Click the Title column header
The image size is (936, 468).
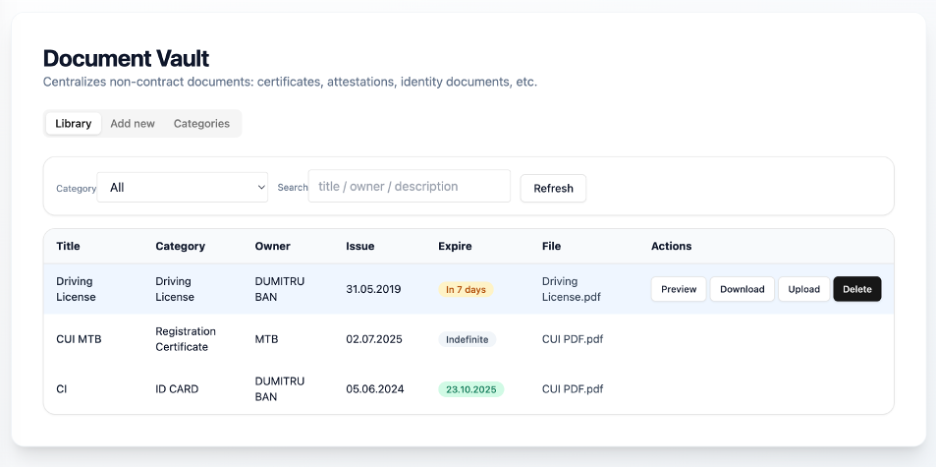point(68,246)
